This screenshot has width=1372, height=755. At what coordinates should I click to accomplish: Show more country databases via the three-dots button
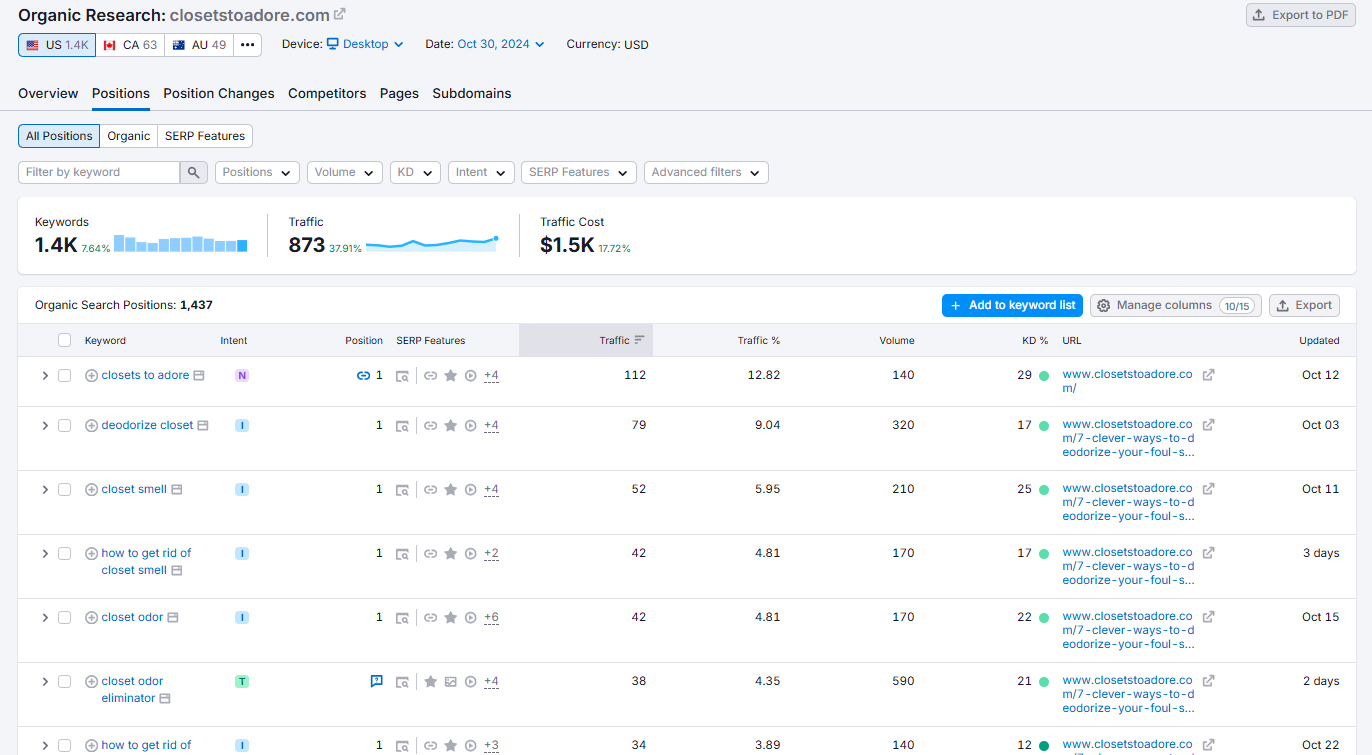pos(247,45)
